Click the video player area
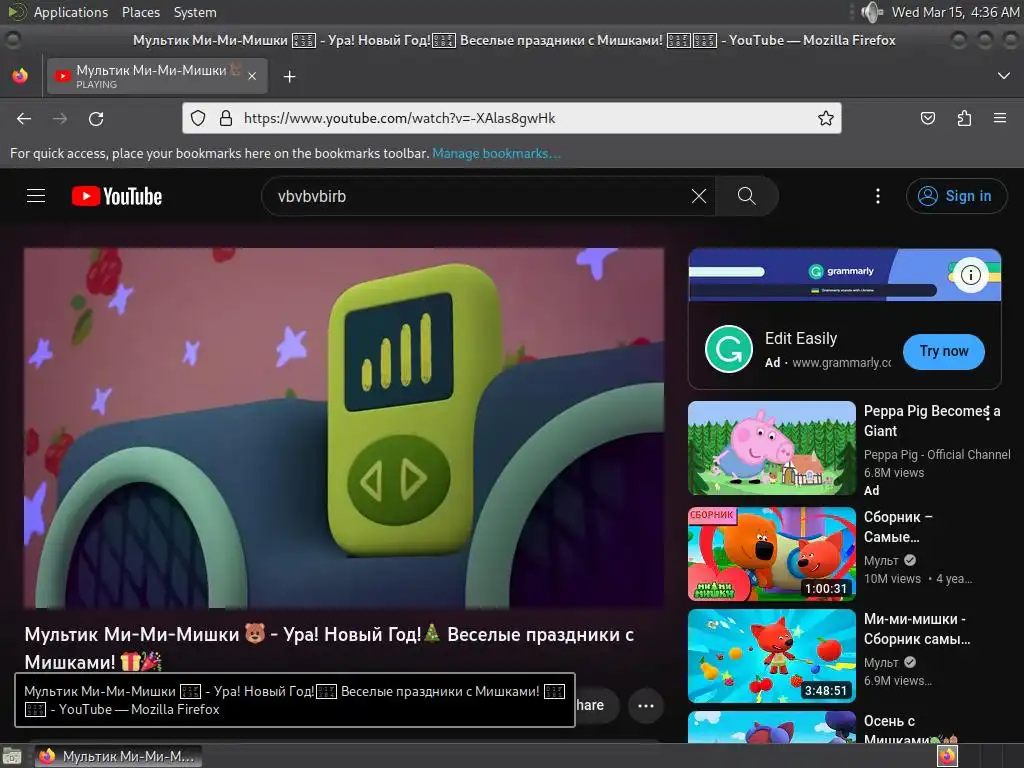This screenshot has width=1024, height=768. coord(344,428)
